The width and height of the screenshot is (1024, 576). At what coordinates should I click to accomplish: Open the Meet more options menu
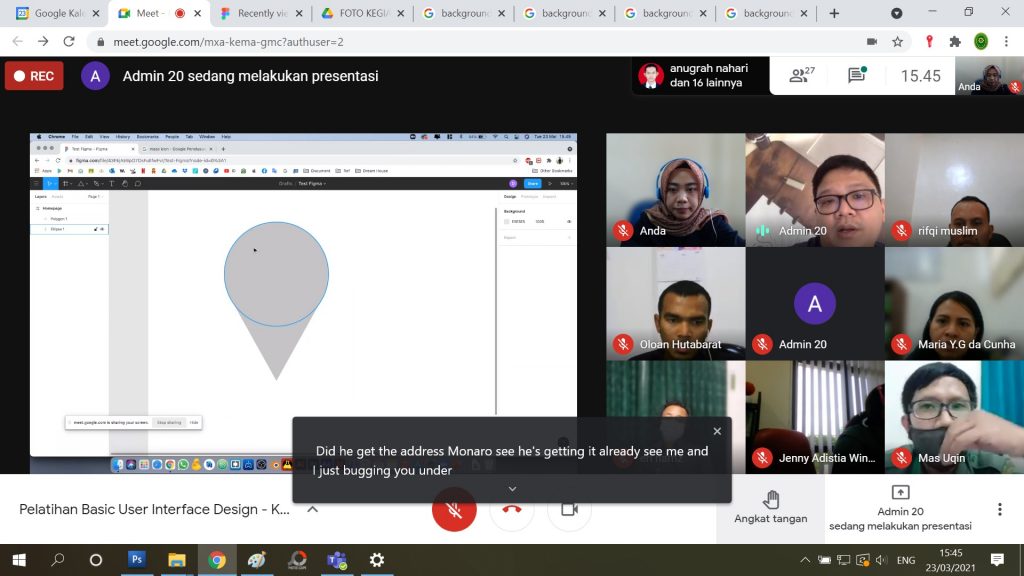[999, 509]
